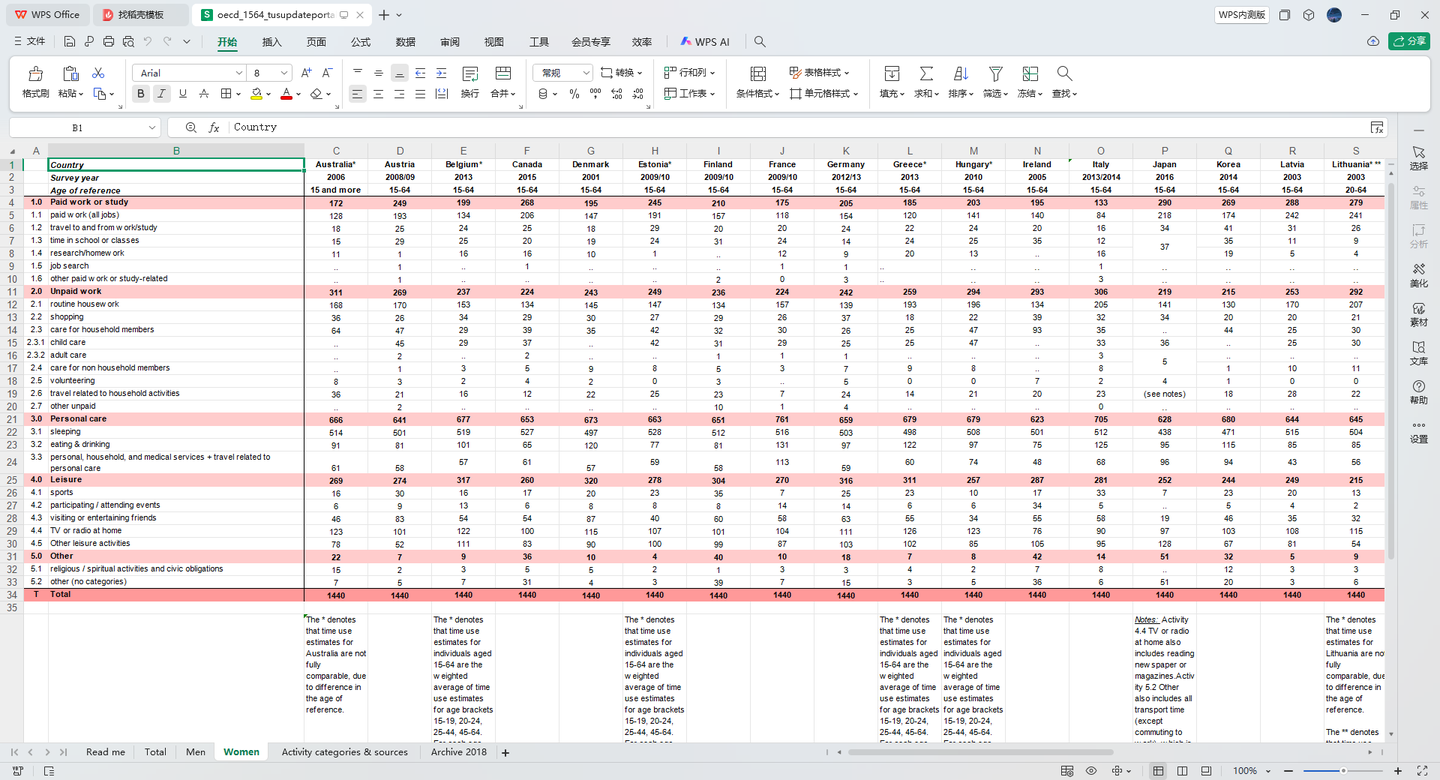This screenshot has height=780, width=1440.
Task: Click the Format Painter (格式刷) icon
Action: (x=36, y=74)
